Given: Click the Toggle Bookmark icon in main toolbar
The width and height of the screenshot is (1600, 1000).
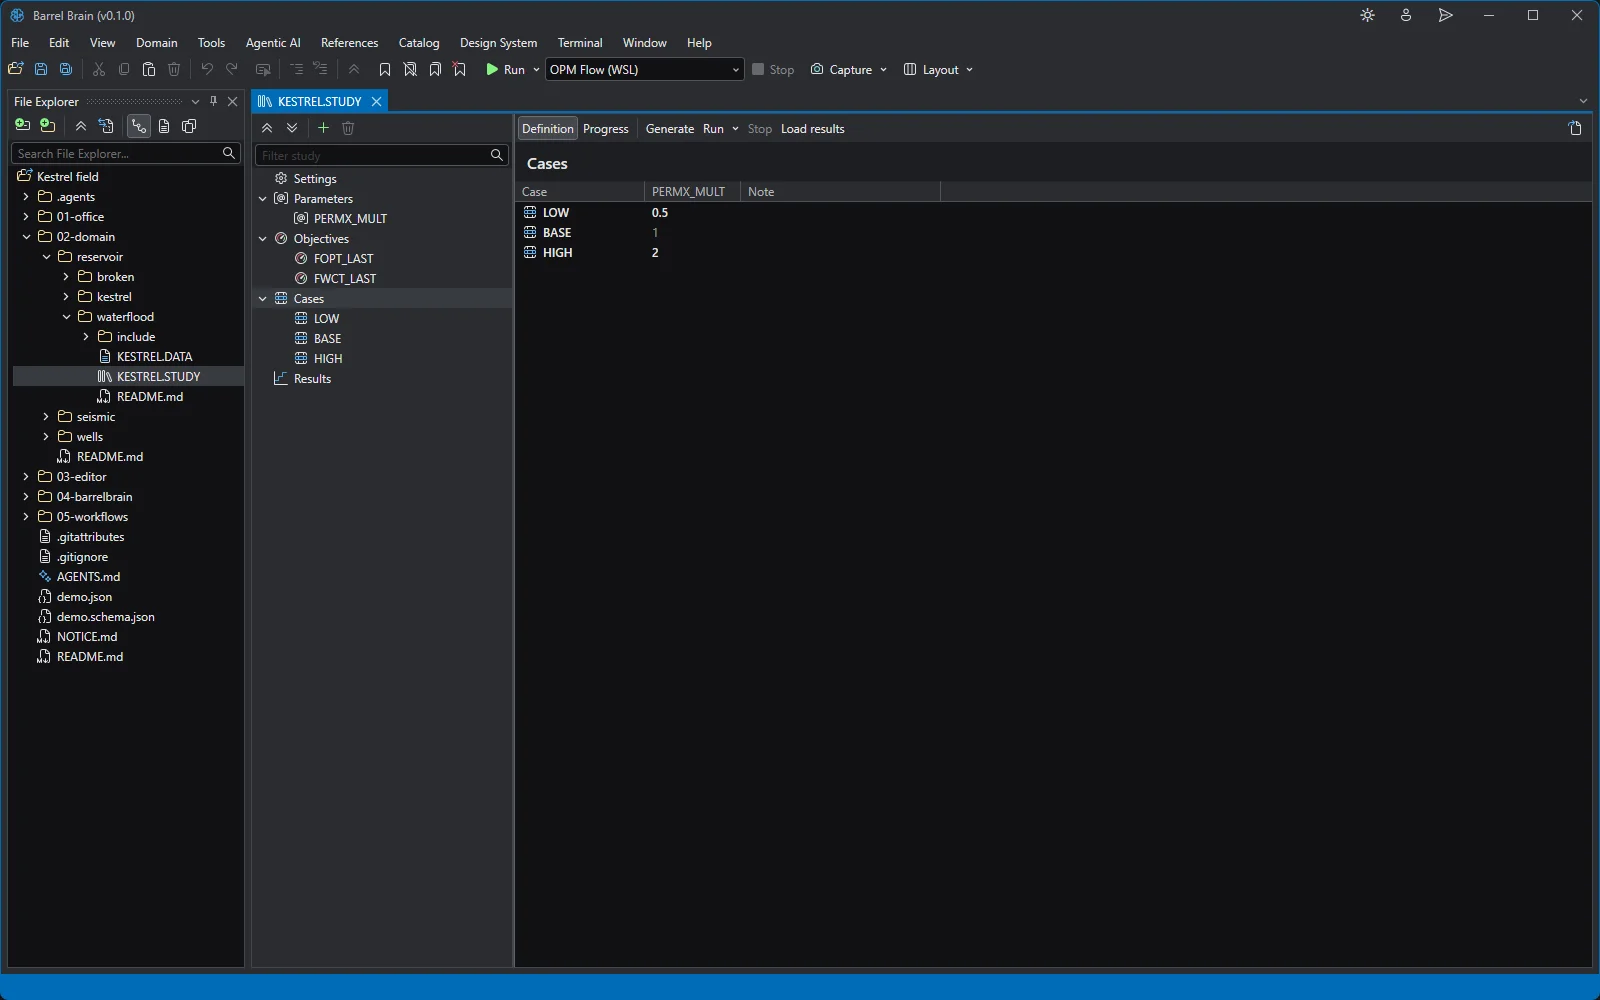Looking at the screenshot, I should click(x=385, y=70).
